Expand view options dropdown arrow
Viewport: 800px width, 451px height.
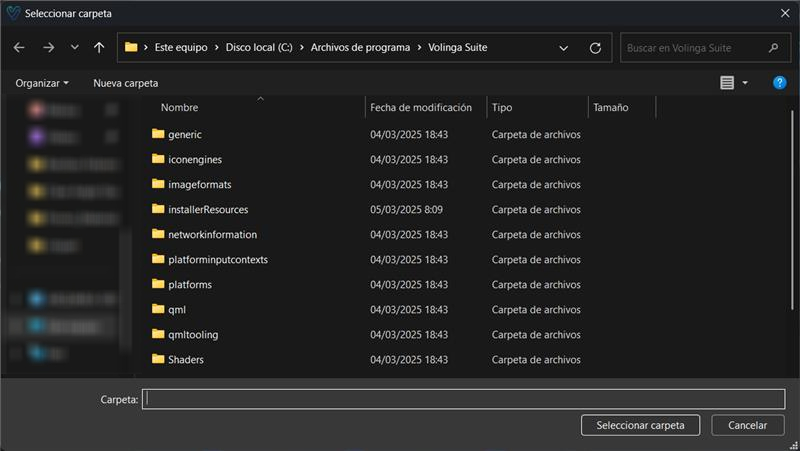tap(745, 83)
